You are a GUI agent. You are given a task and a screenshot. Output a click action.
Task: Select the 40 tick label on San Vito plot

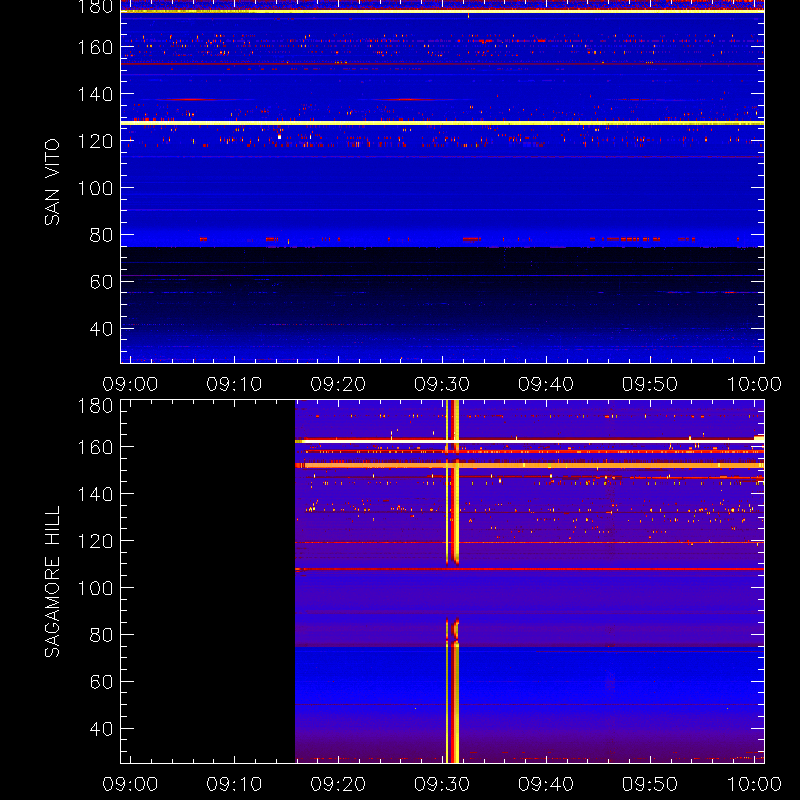tap(101, 329)
